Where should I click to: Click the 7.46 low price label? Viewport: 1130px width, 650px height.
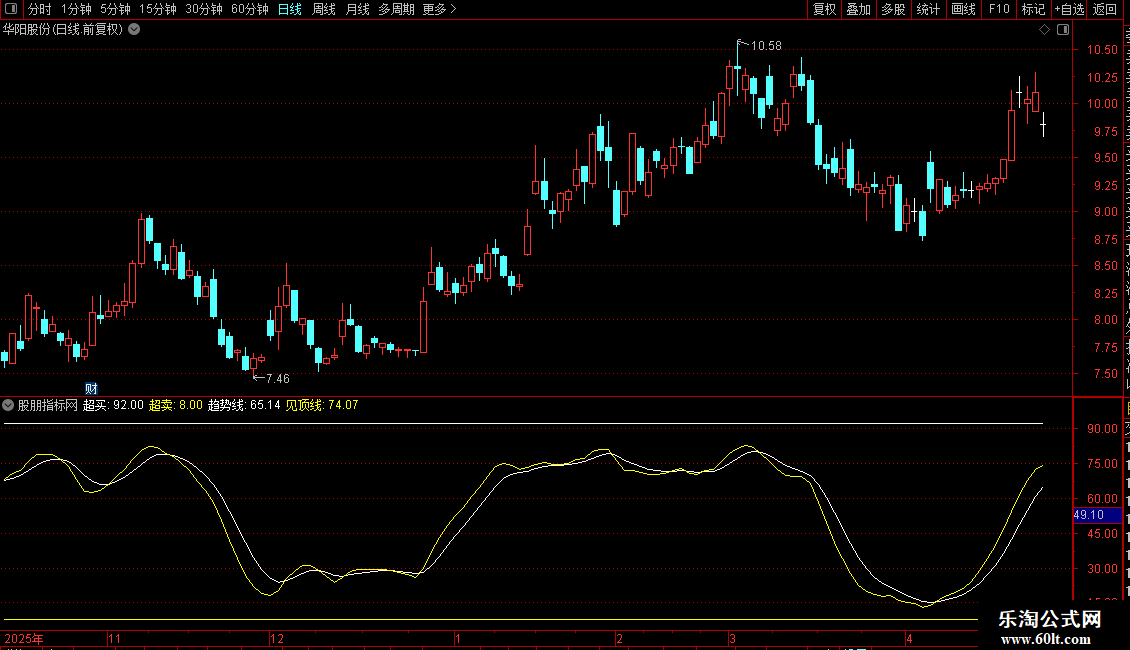pos(277,378)
